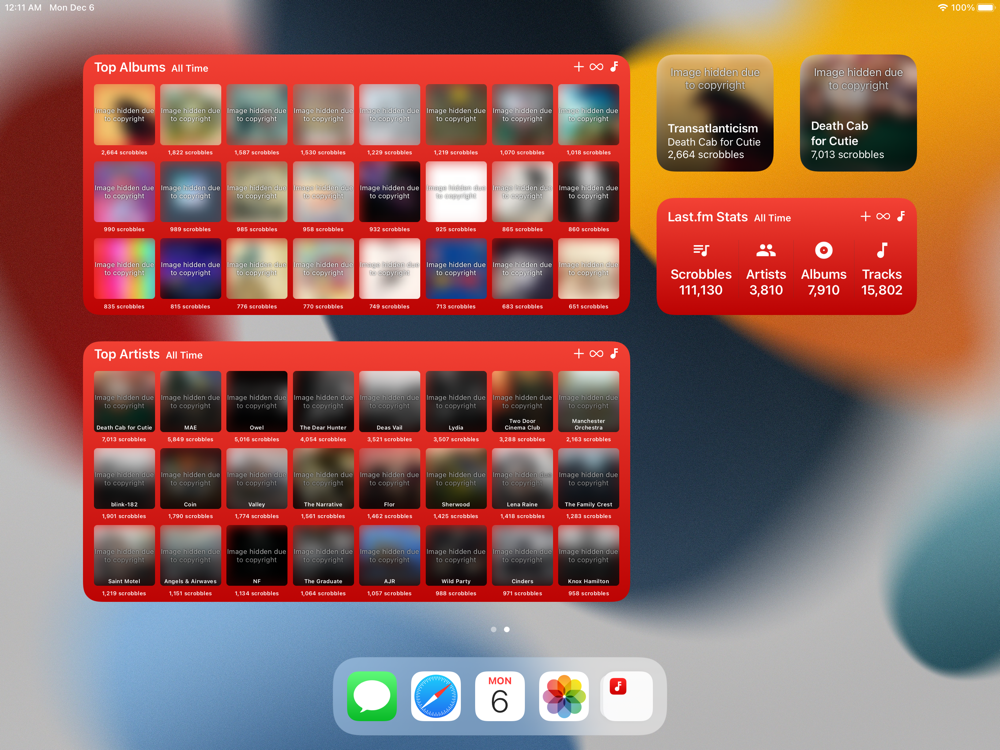The height and width of the screenshot is (750, 1000).
Task: Tap the 'Top Albums' widget title
Action: coord(130,68)
